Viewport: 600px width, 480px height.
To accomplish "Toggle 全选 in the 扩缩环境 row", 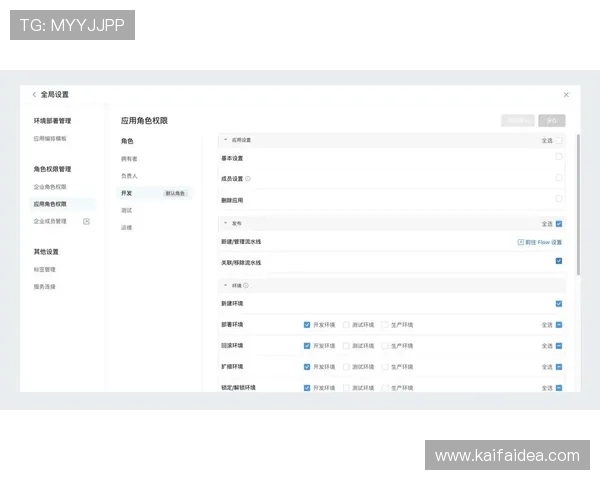I will tap(559, 367).
